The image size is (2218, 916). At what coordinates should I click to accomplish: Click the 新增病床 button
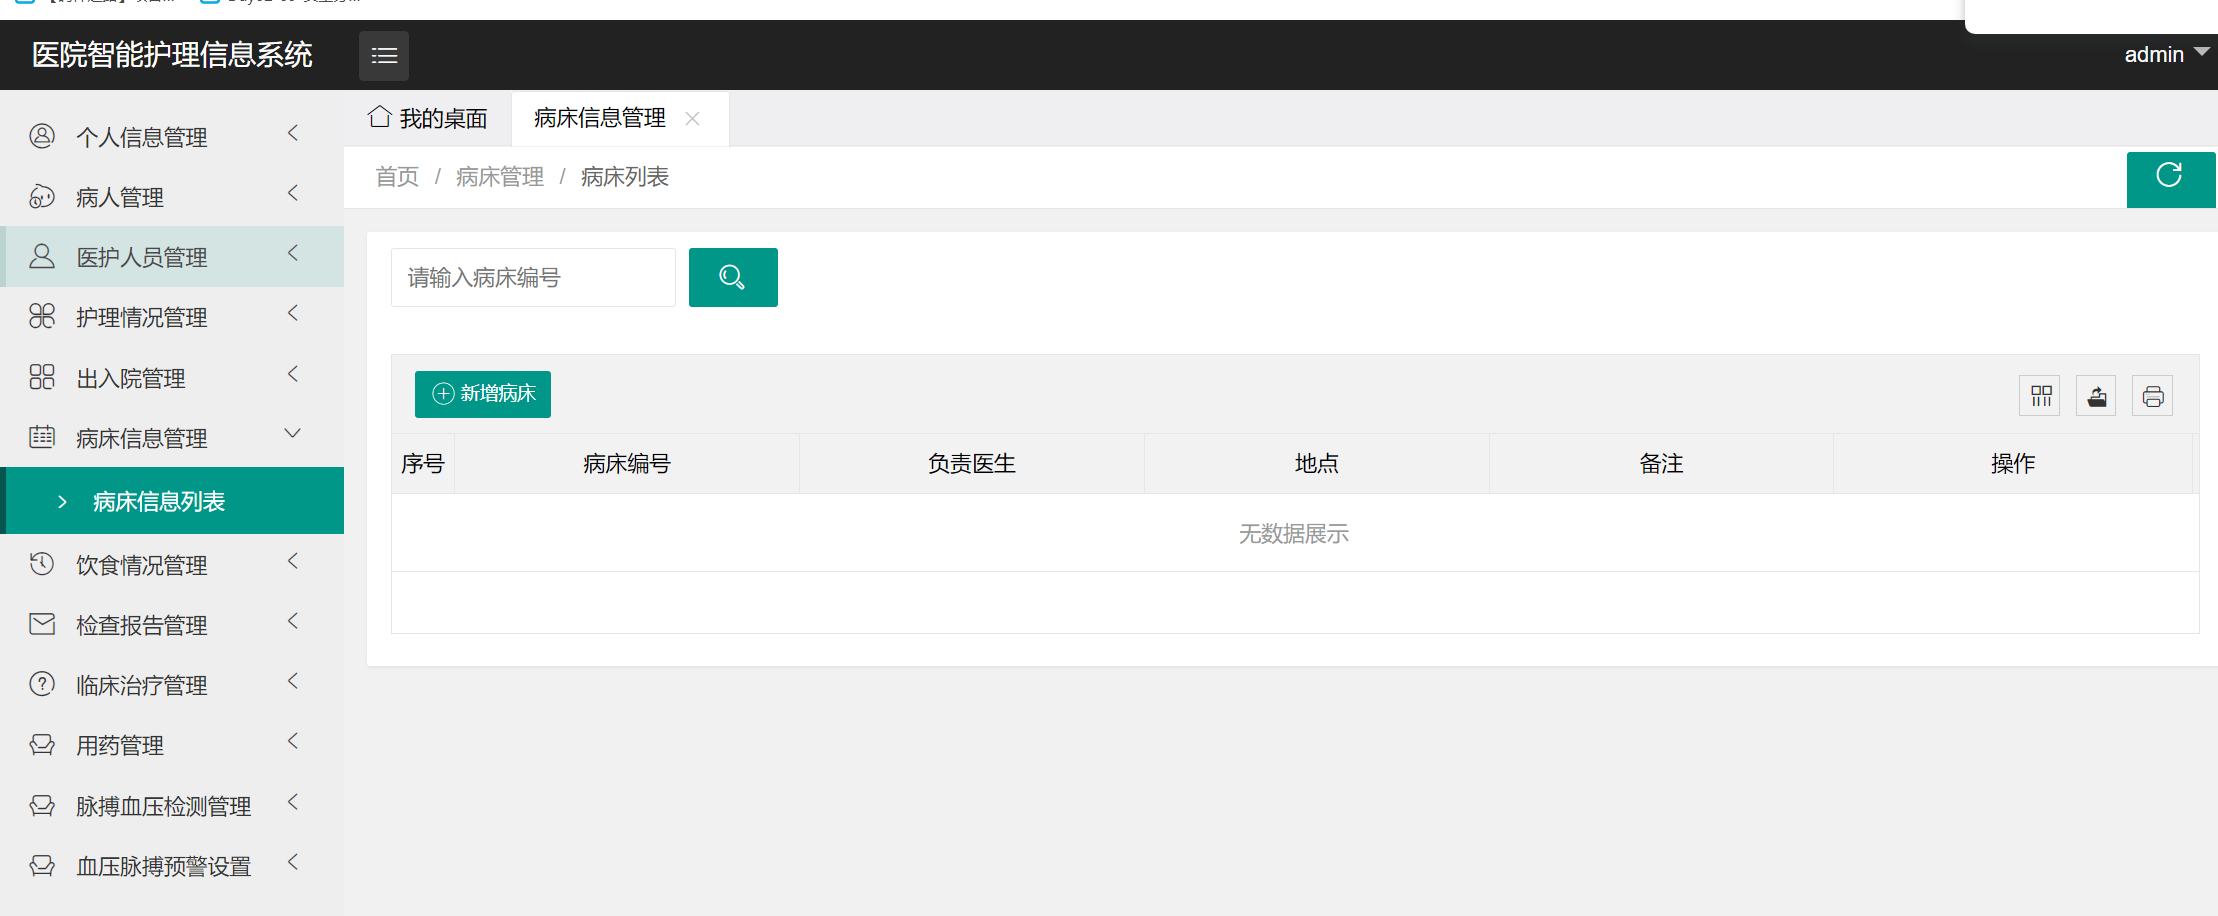click(482, 394)
